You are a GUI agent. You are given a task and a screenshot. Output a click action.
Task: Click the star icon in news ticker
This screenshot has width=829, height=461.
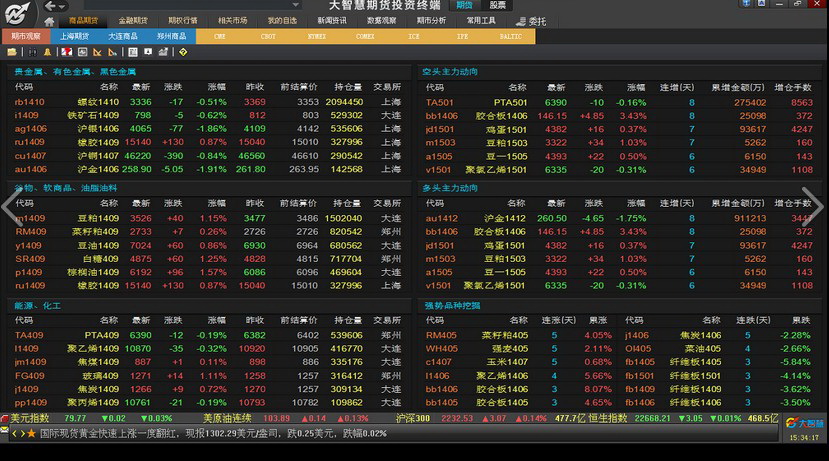[32, 434]
